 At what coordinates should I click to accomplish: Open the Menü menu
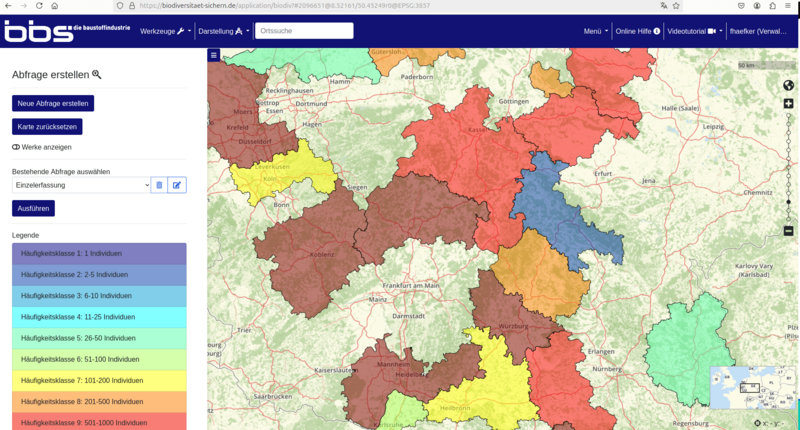point(596,31)
